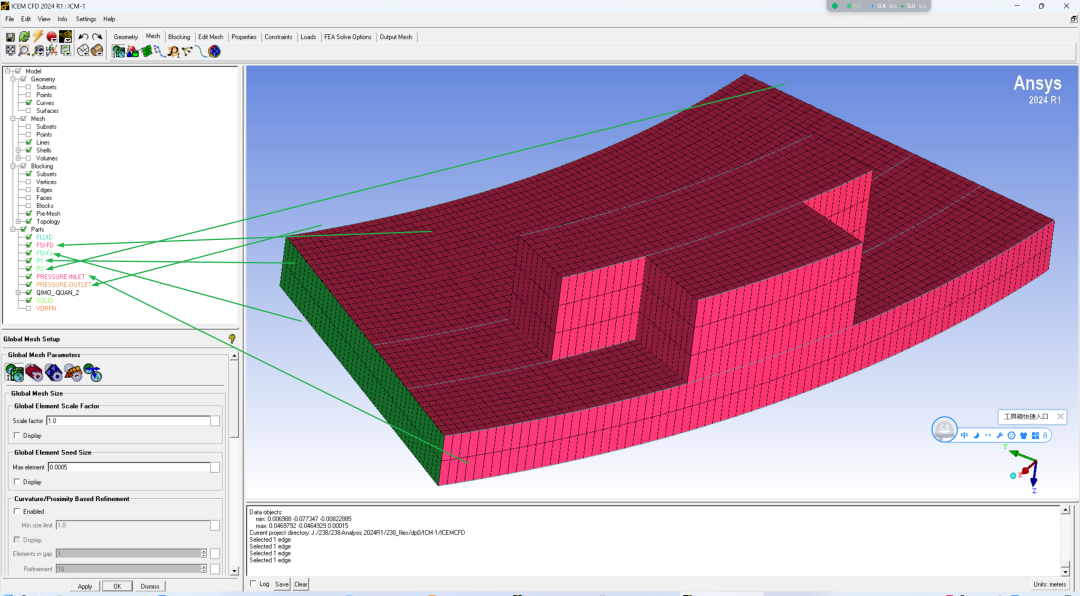
Task: Click the Undo arrow icon
Action: click(83, 37)
